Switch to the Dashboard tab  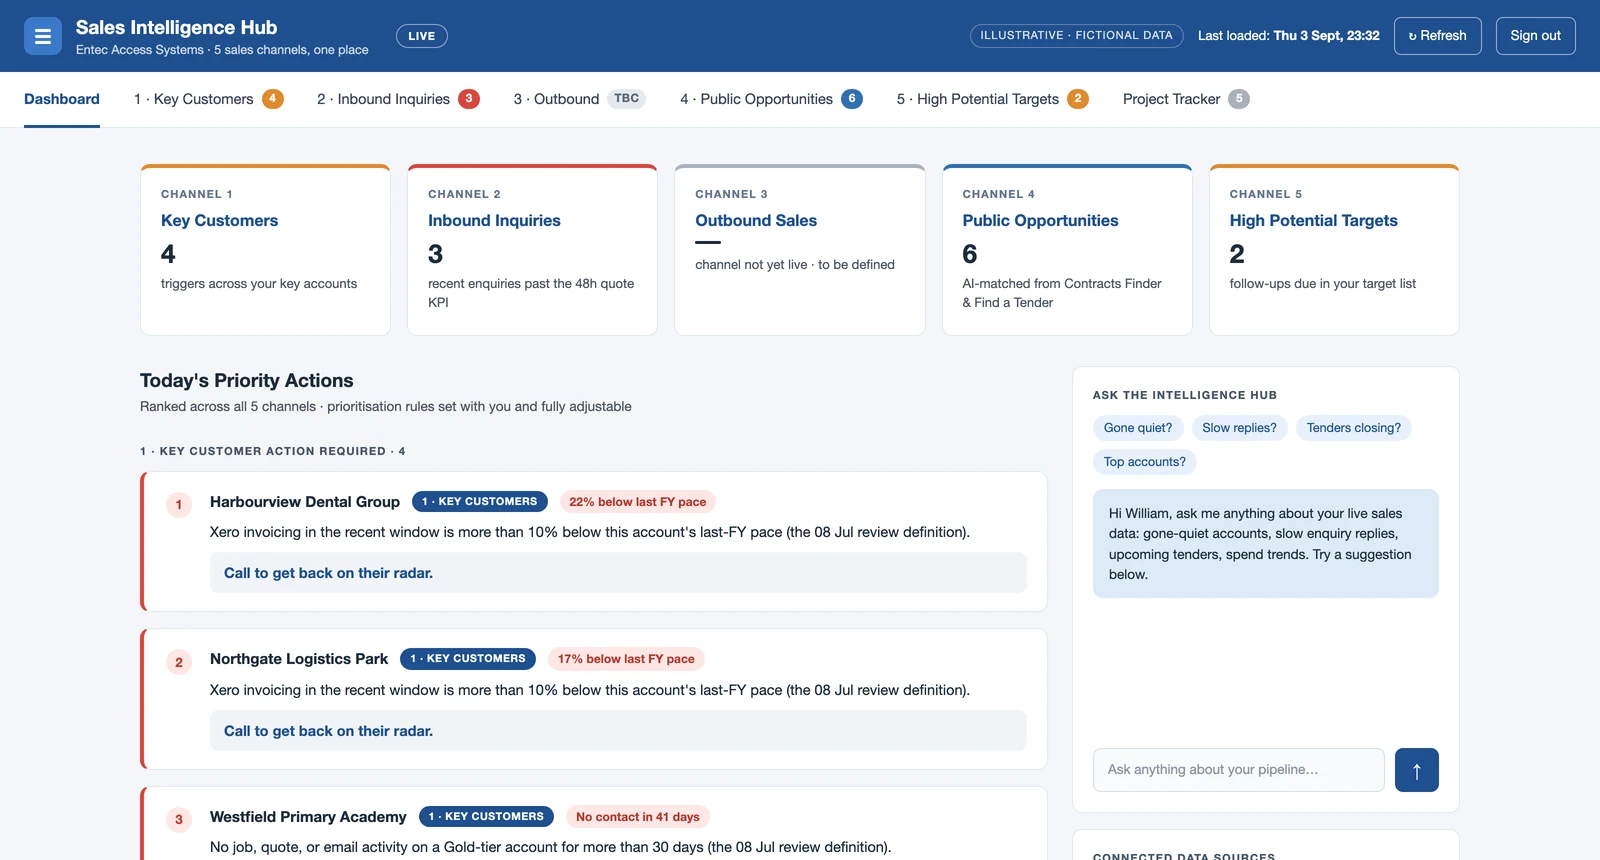click(62, 99)
